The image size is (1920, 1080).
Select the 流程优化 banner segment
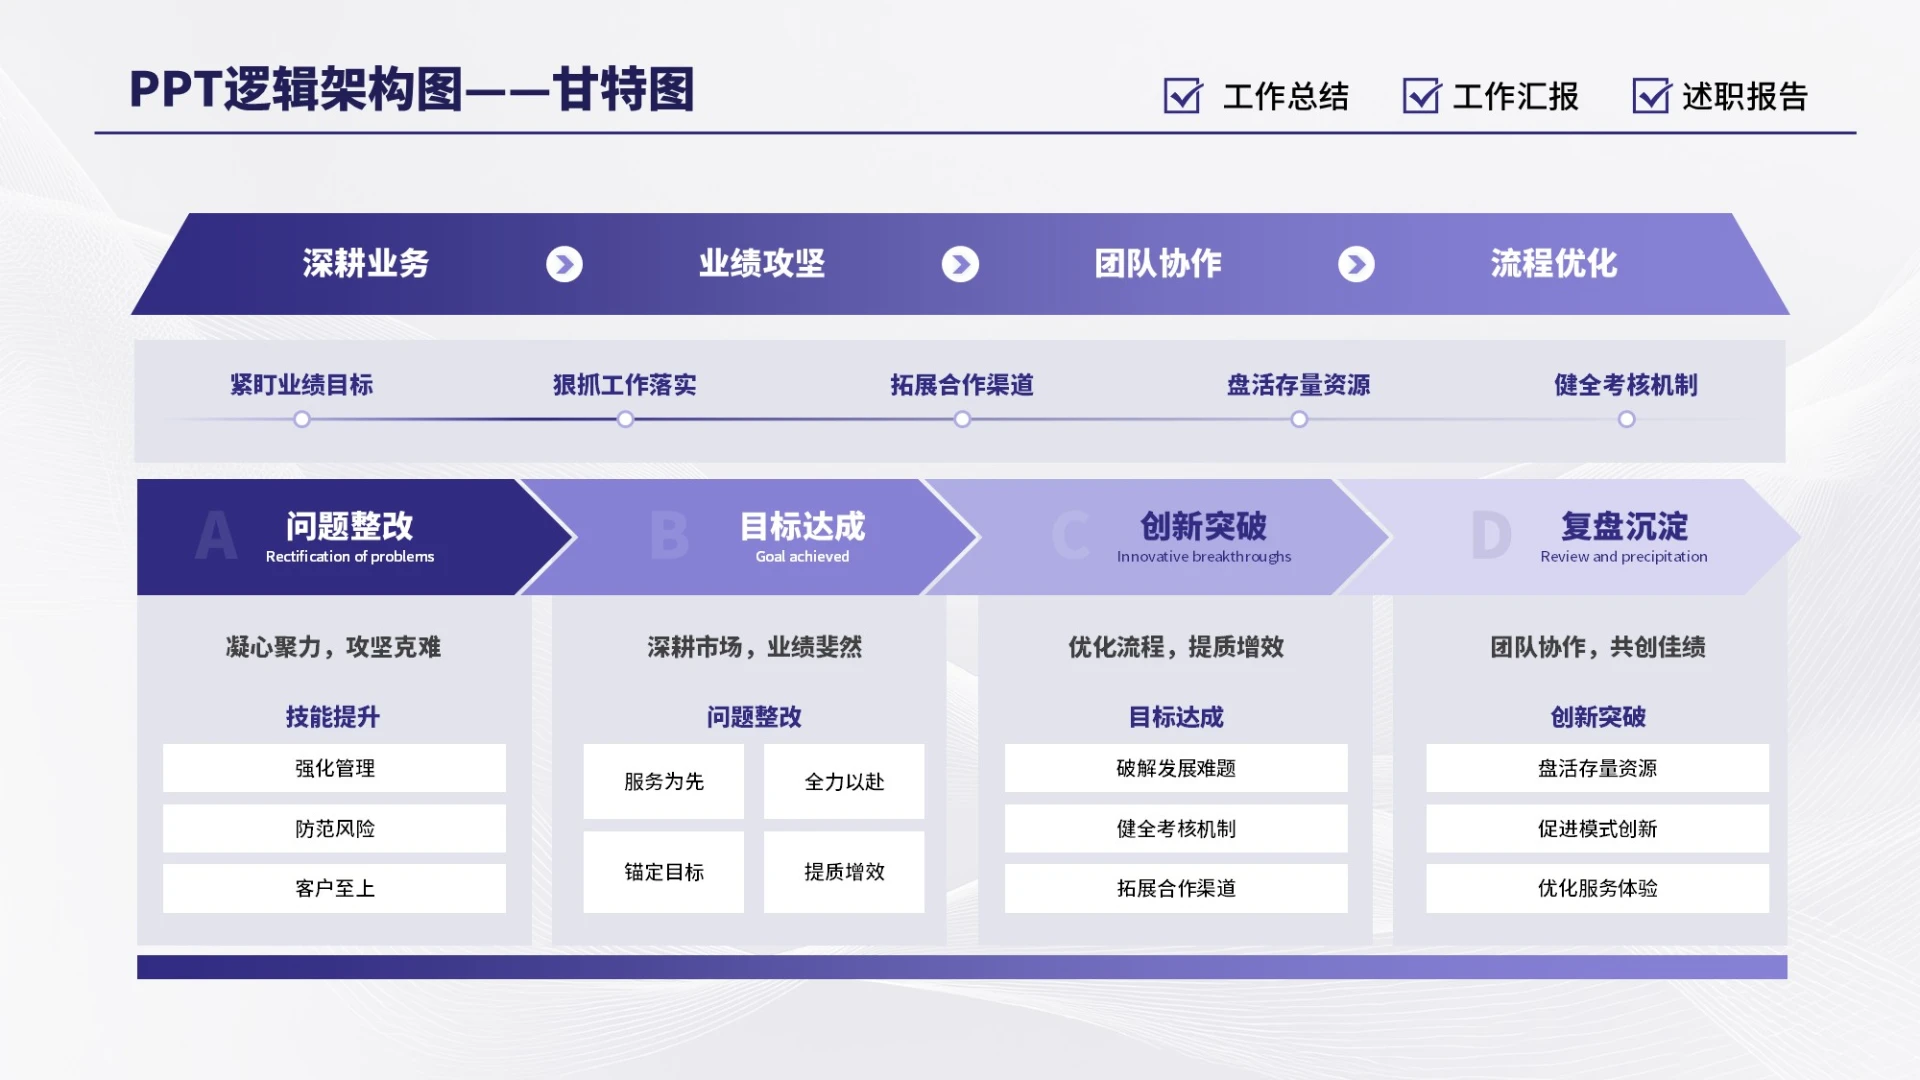(1551, 264)
